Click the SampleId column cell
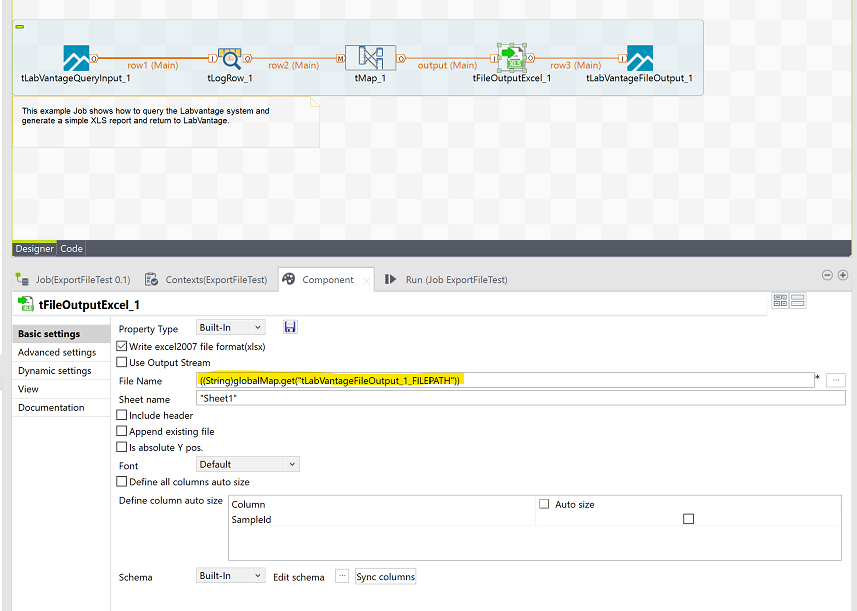Screen dimensions: 857x611 coord(382,519)
